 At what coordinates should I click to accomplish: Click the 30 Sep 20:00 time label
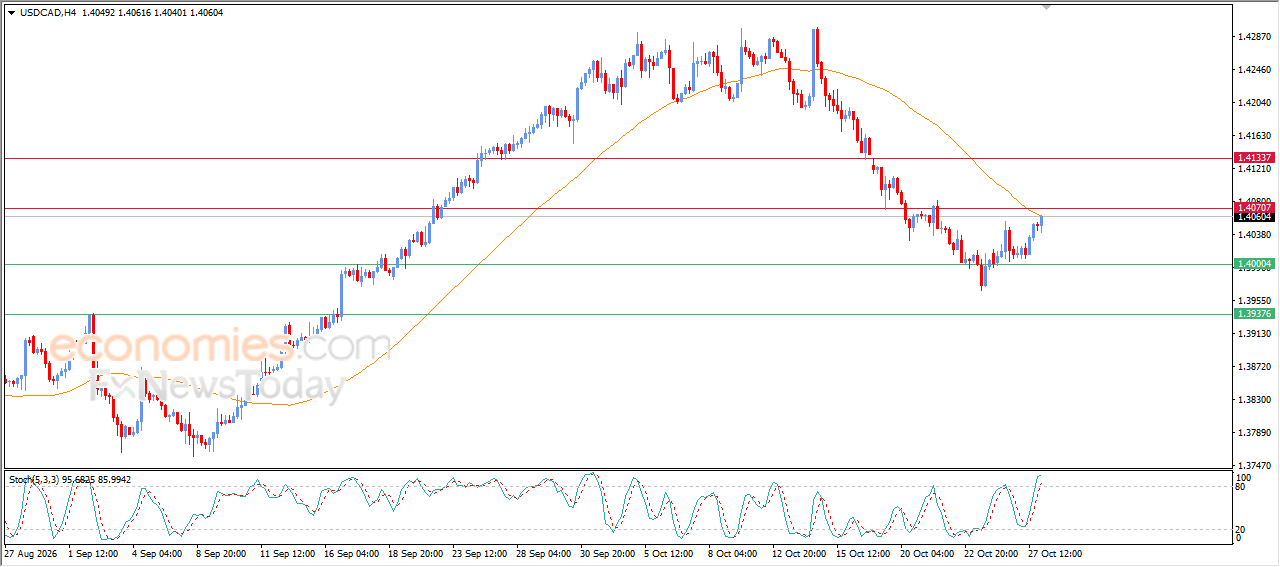pos(608,553)
